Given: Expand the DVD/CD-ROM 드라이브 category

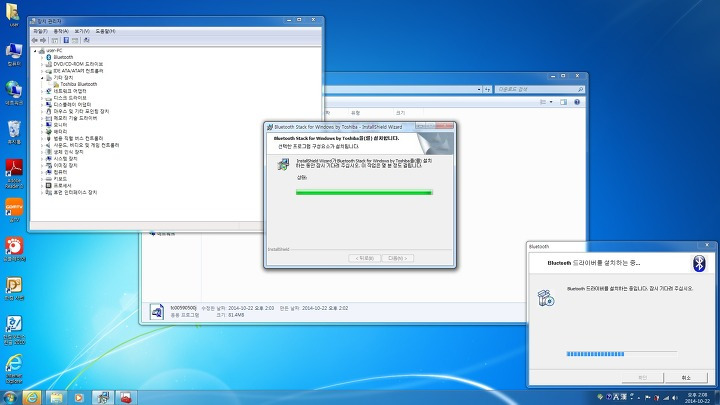Looking at the screenshot, I should coord(42,65).
